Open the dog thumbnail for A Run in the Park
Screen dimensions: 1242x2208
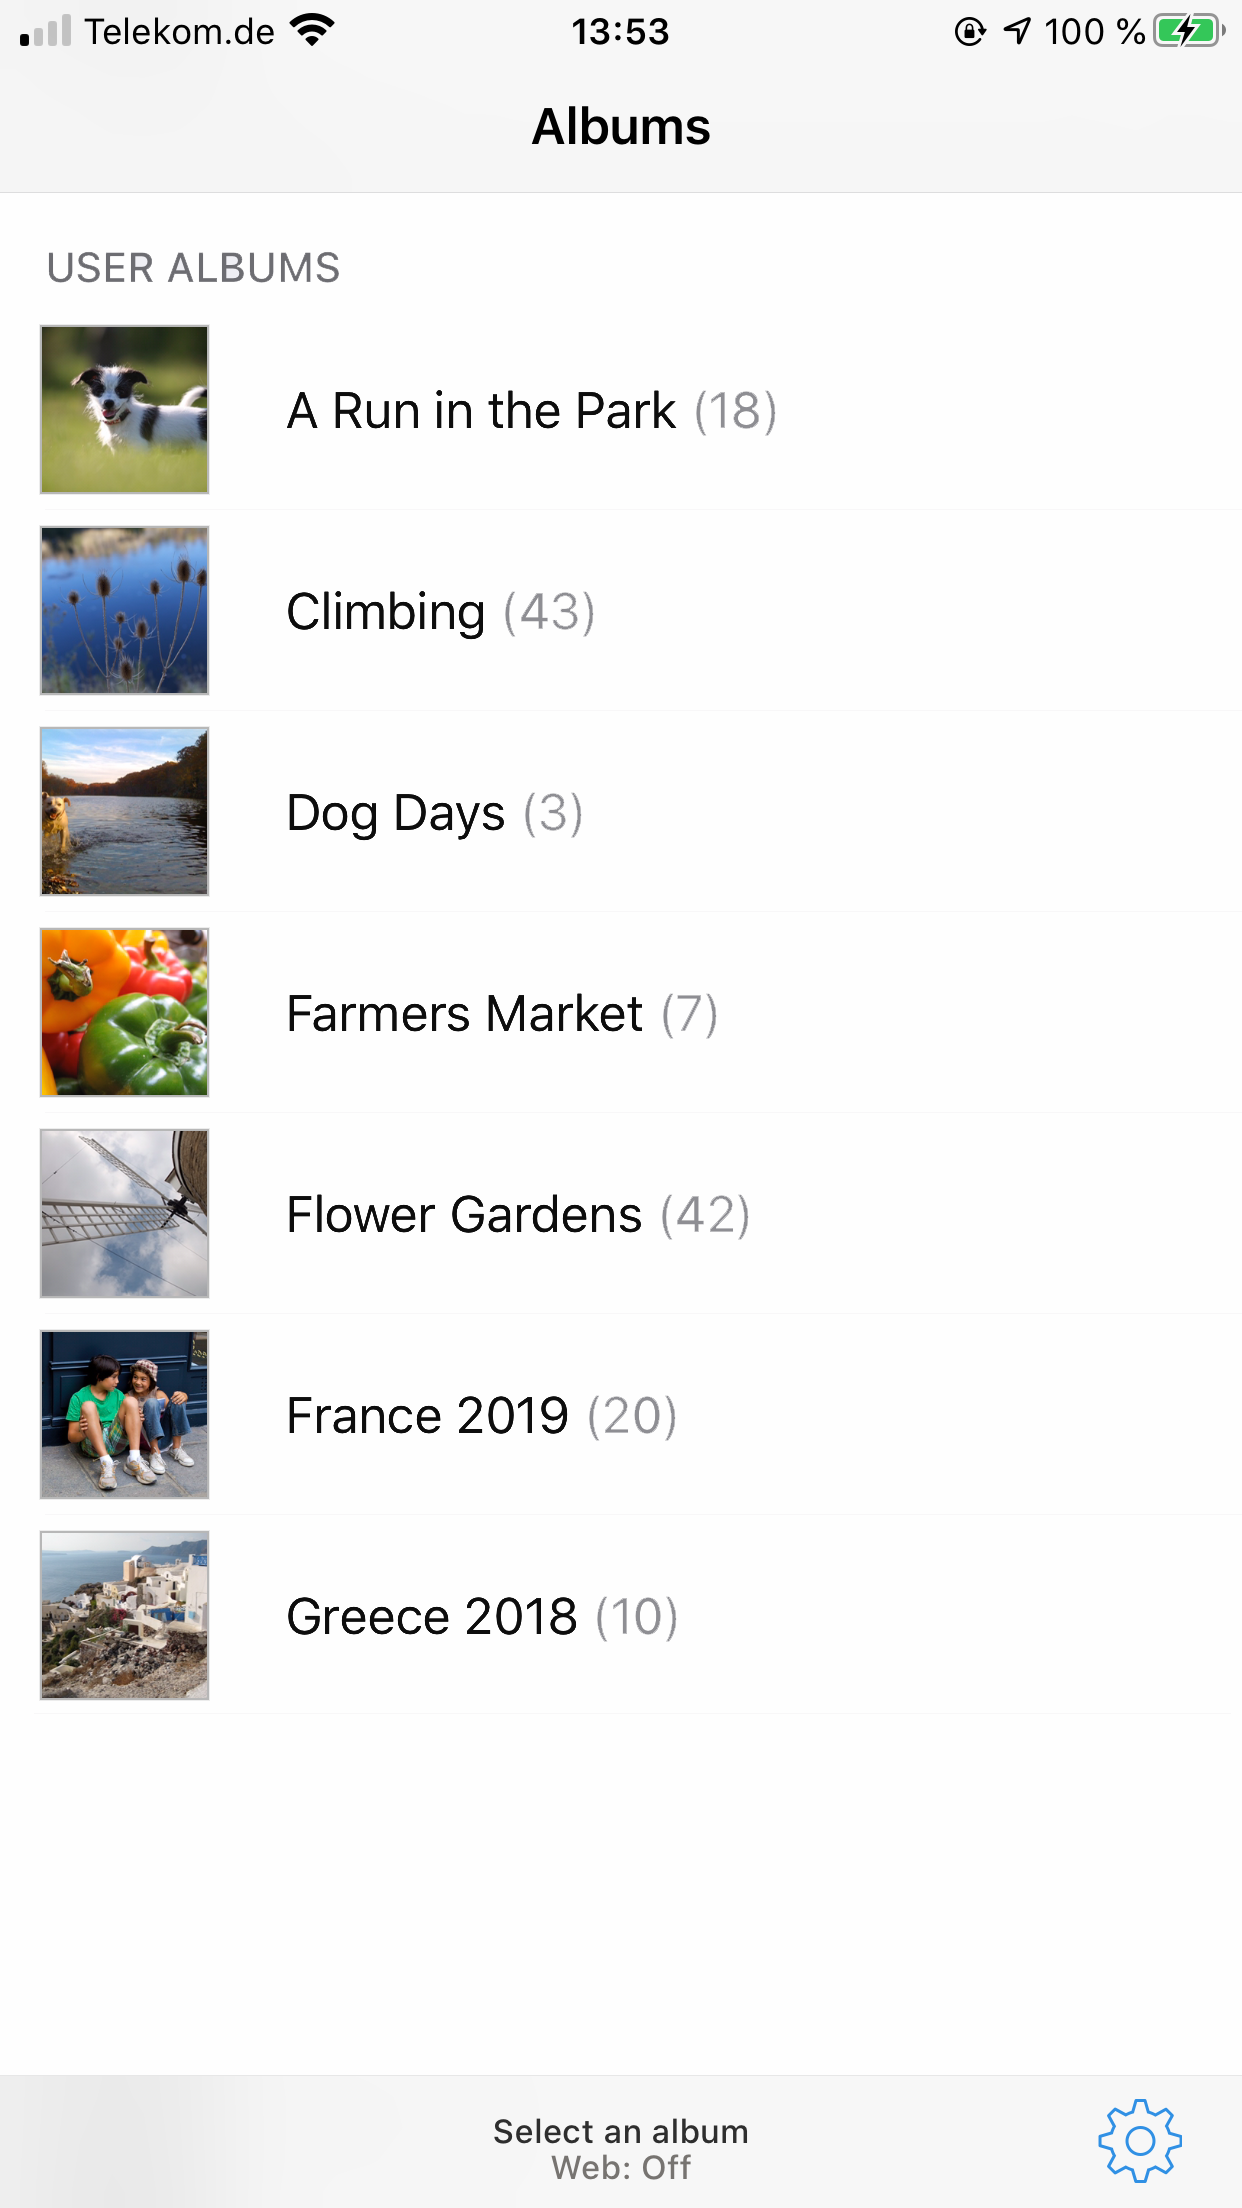(x=125, y=410)
